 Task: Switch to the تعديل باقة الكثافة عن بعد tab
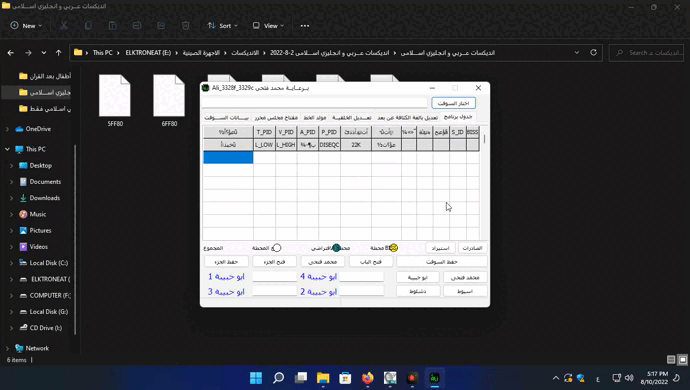(407, 118)
